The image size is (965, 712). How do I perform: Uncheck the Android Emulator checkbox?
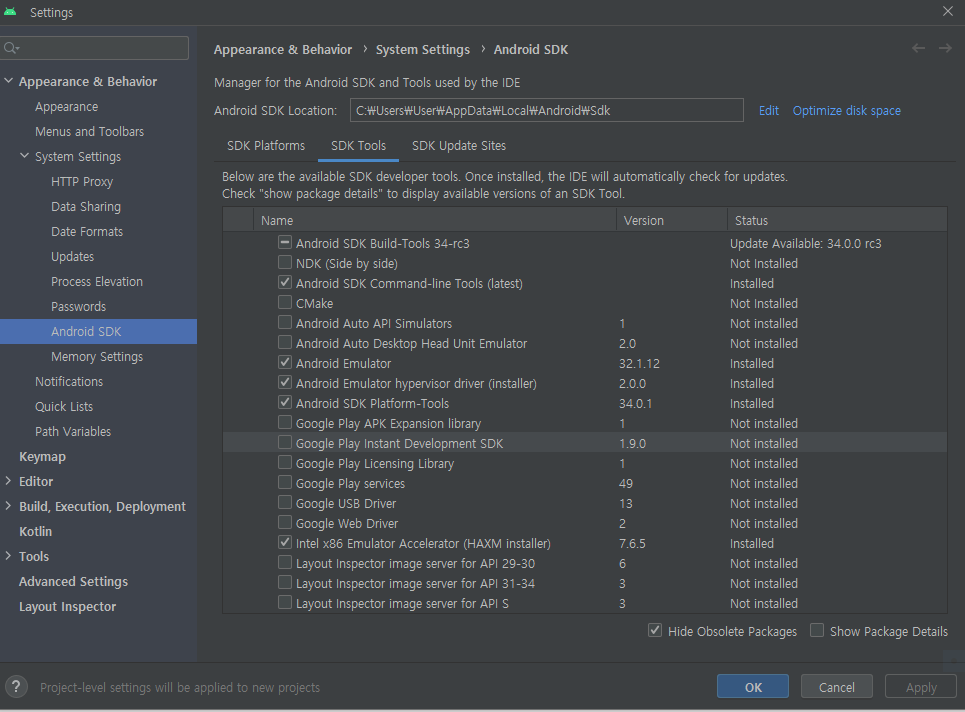pos(284,362)
